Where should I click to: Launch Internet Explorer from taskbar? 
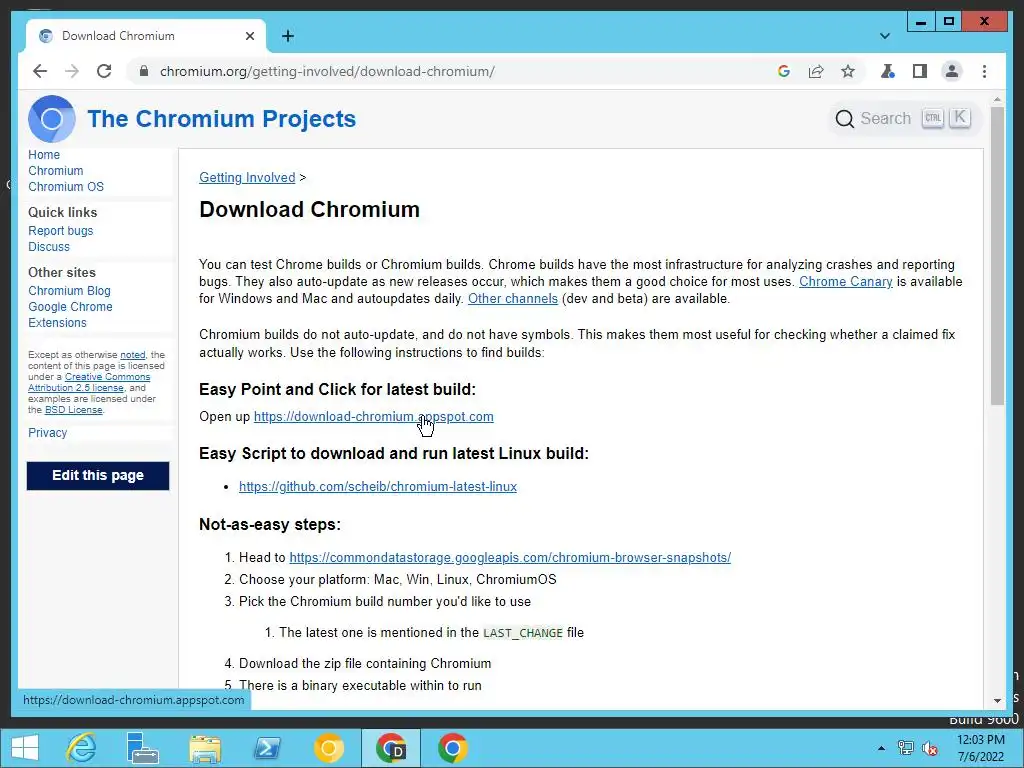[82, 748]
